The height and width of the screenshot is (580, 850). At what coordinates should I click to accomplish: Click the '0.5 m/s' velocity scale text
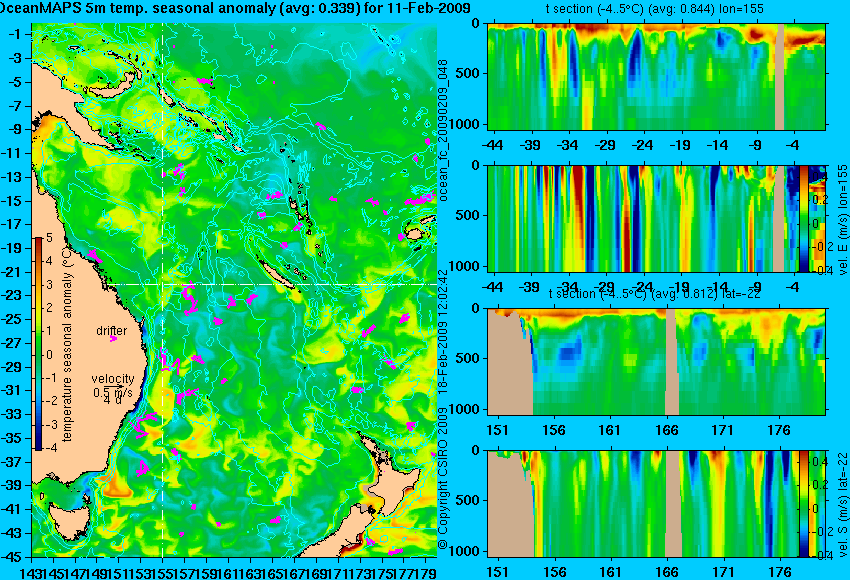pyautogui.click(x=112, y=391)
